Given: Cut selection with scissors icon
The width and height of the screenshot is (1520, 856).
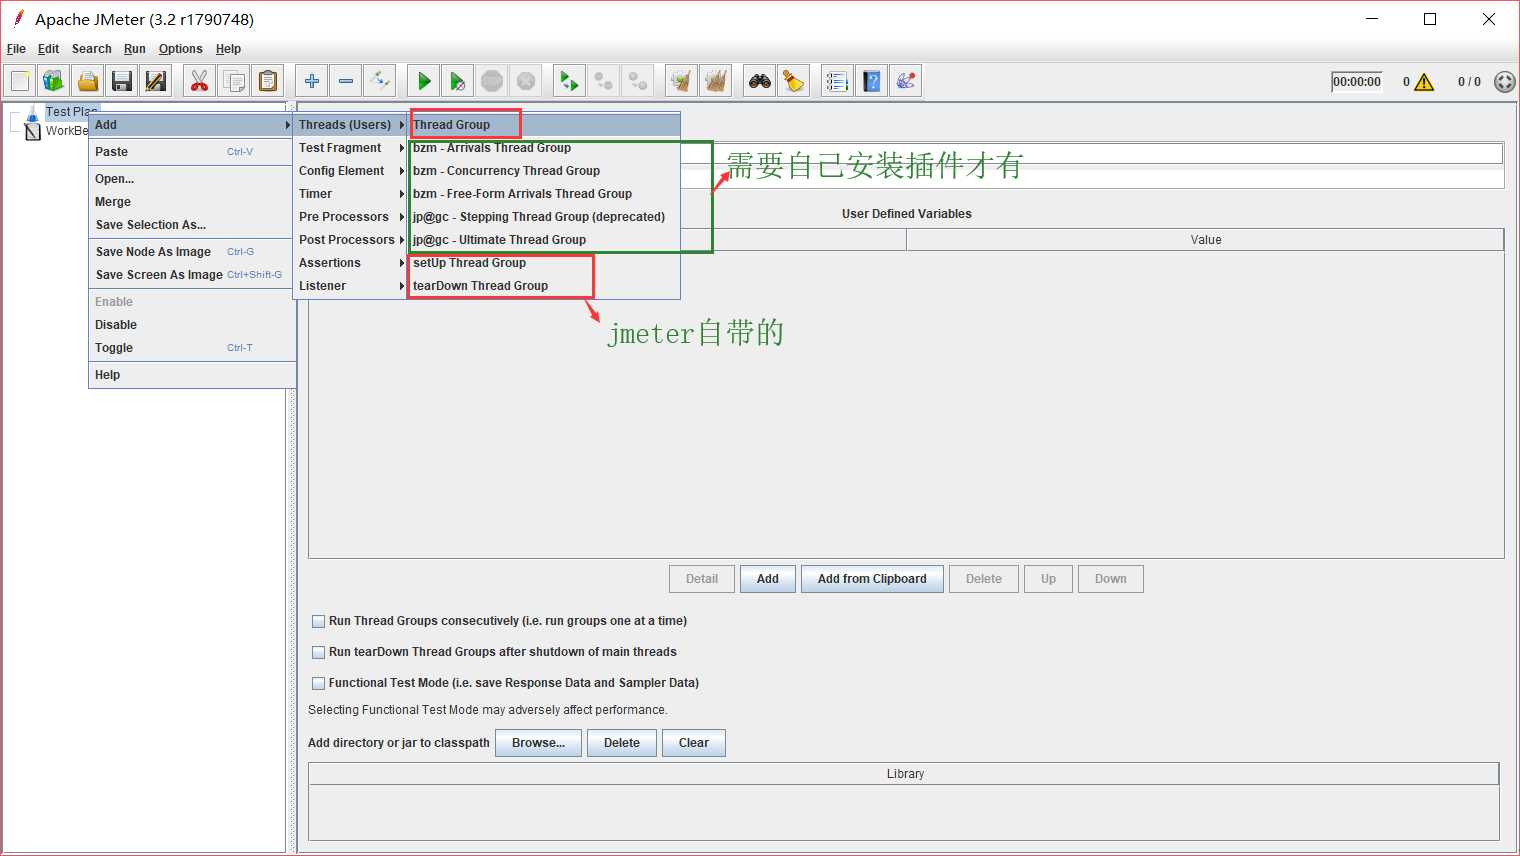Looking at the screenshot, I should tap(200, 81).
